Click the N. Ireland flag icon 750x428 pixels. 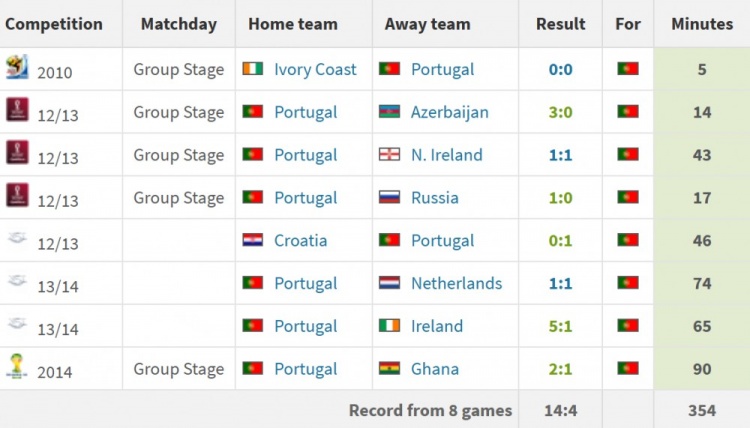coord(389,154)
